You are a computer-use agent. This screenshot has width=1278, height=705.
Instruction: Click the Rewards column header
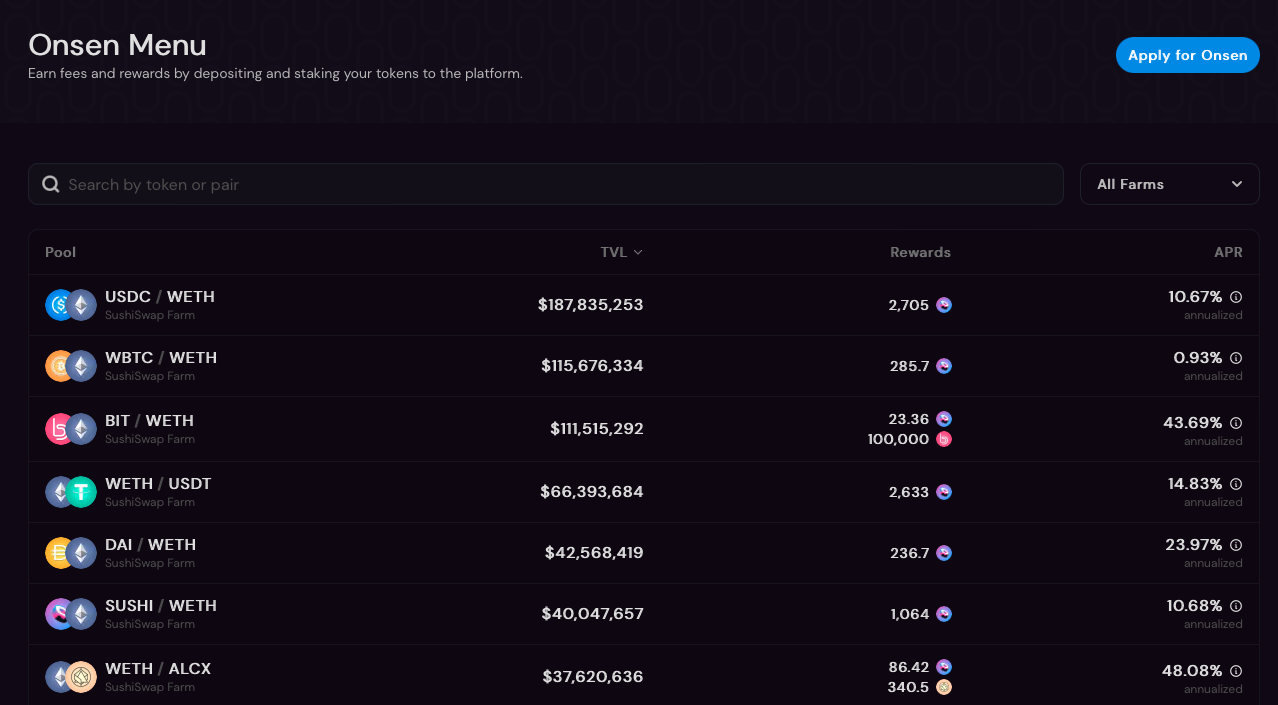[920, 252]
